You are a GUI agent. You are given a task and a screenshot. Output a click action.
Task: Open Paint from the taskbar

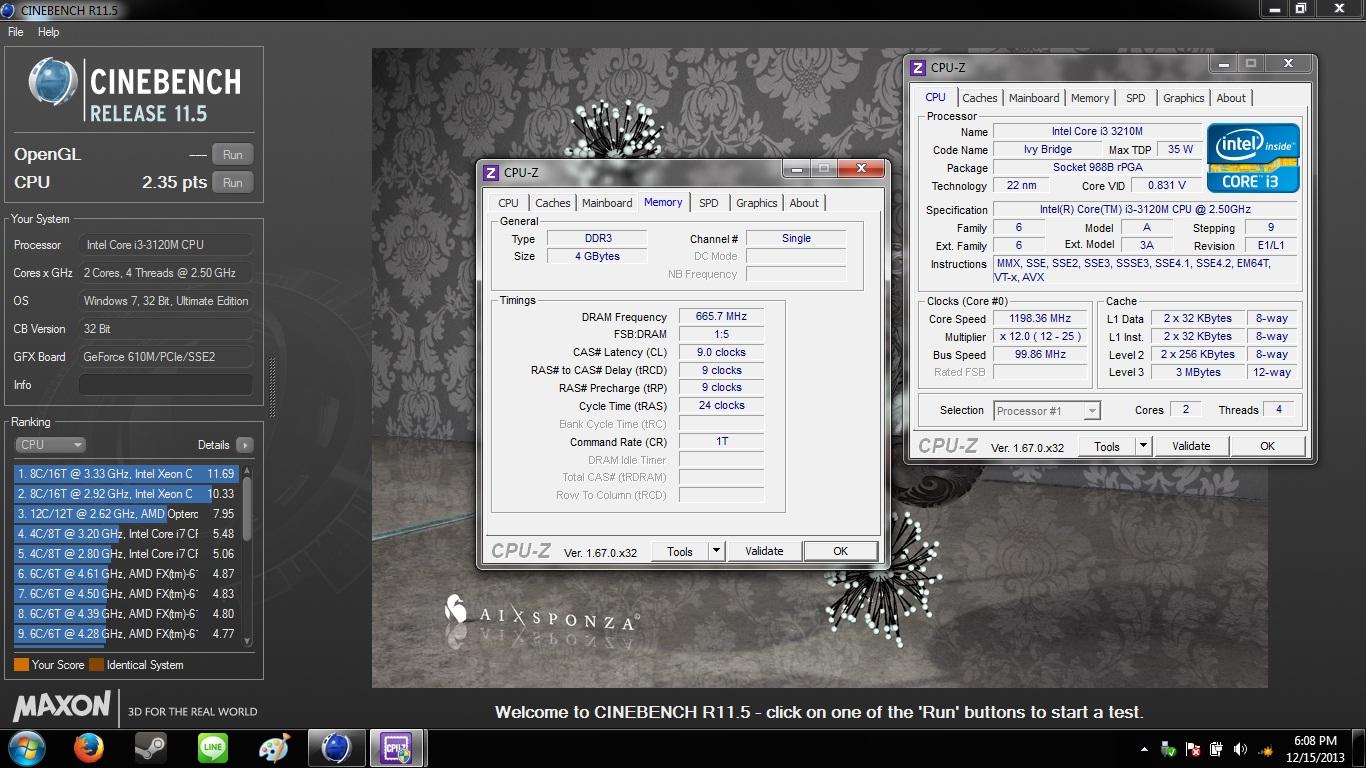tap(273, 748)
